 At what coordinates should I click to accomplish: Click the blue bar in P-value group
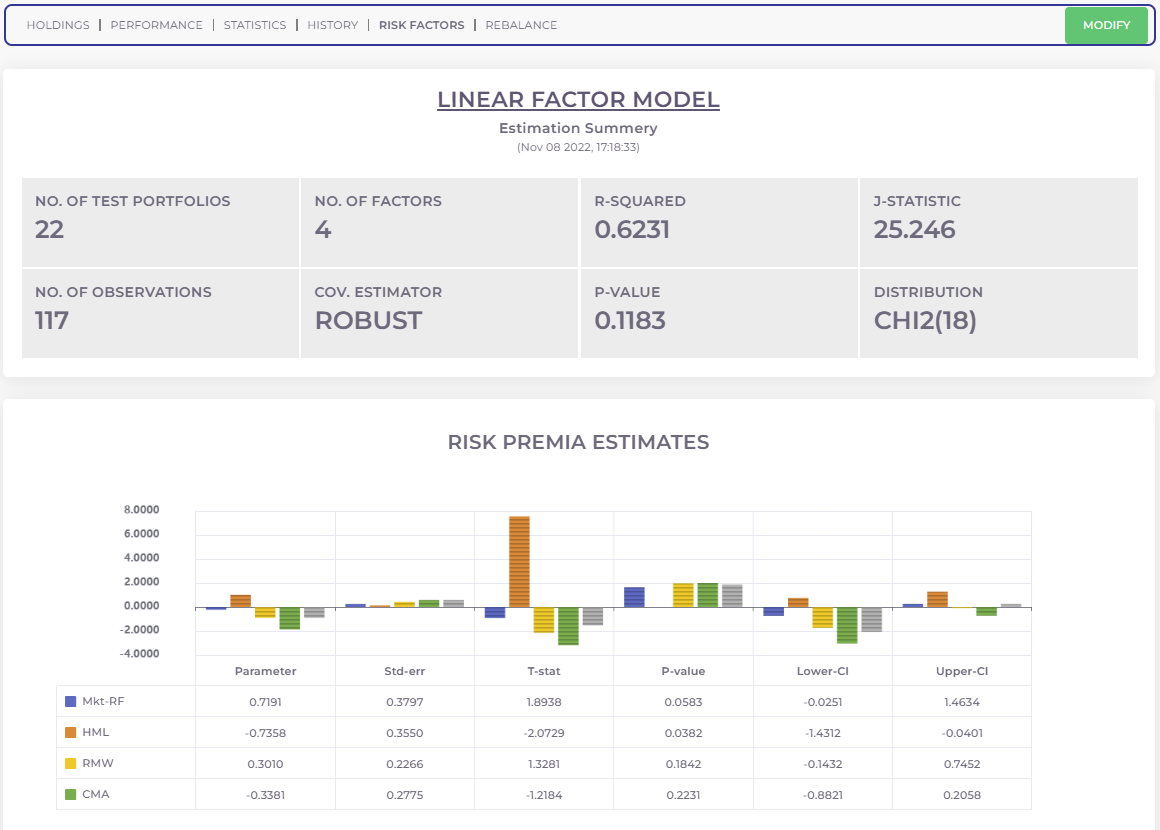tap(634, 597)
